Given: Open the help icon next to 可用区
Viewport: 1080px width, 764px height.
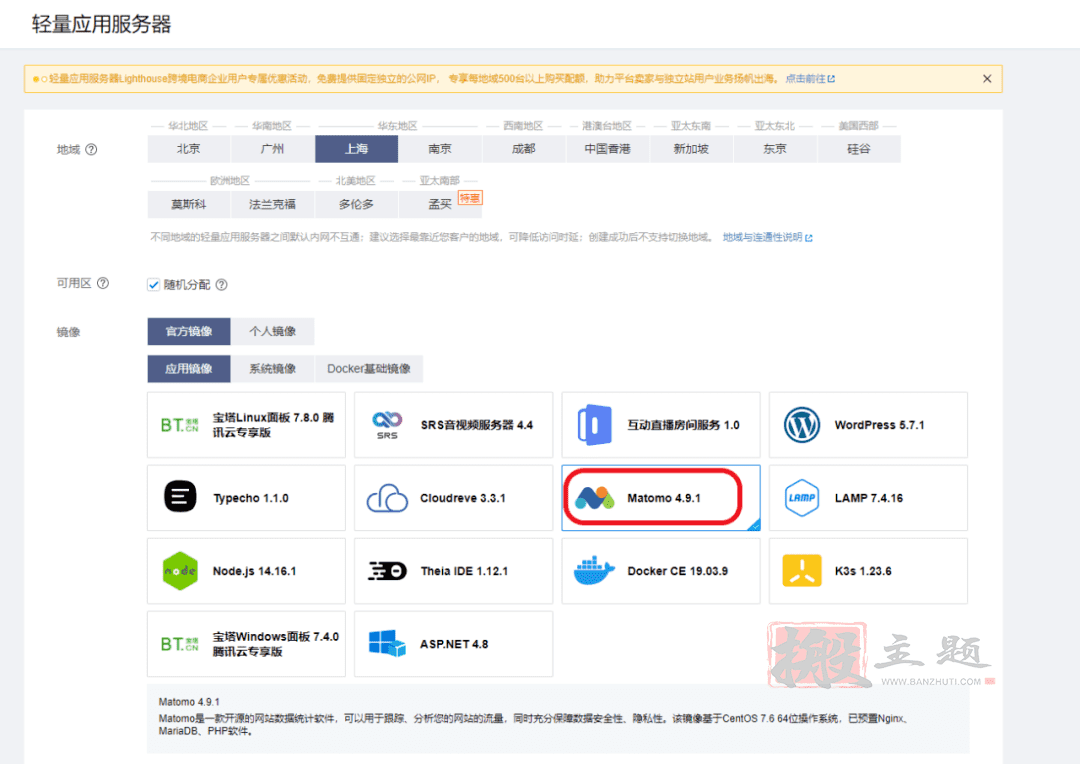Looking at the screenshot, I should [103, 283].
